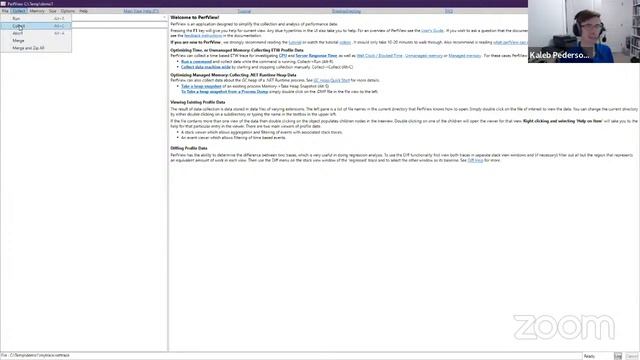This screenshot has height=360, width=640.
Task: Click the Cancel button in status bar
Action: click(631, 356)
